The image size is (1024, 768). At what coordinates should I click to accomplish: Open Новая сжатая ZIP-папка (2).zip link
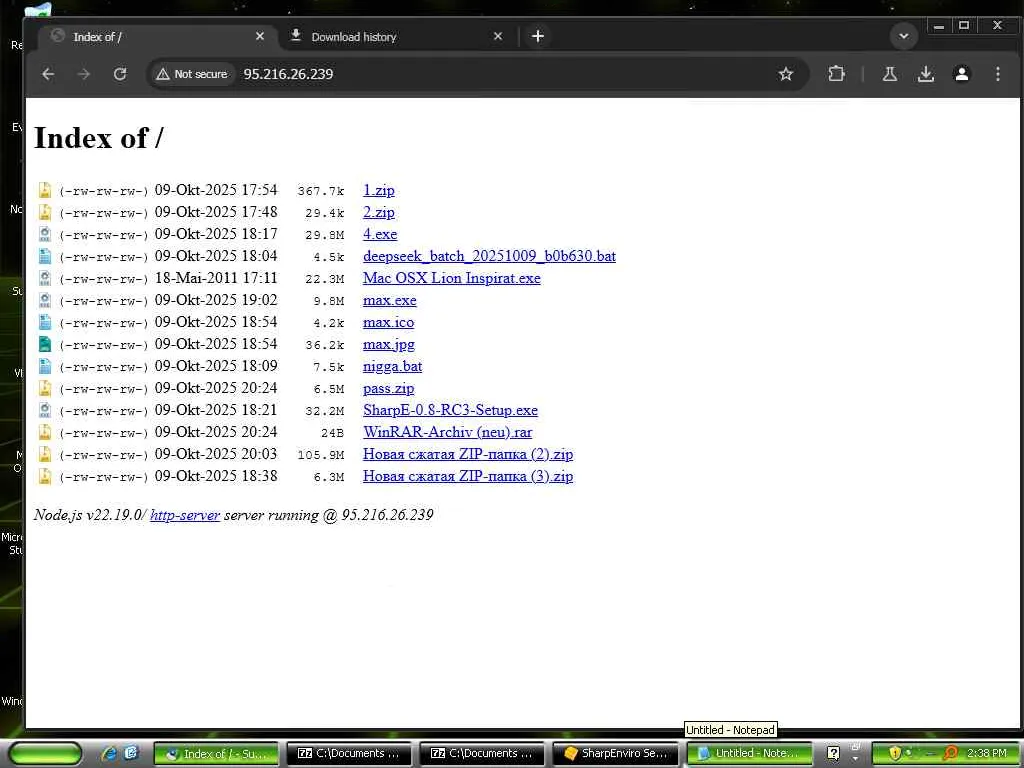468,455
